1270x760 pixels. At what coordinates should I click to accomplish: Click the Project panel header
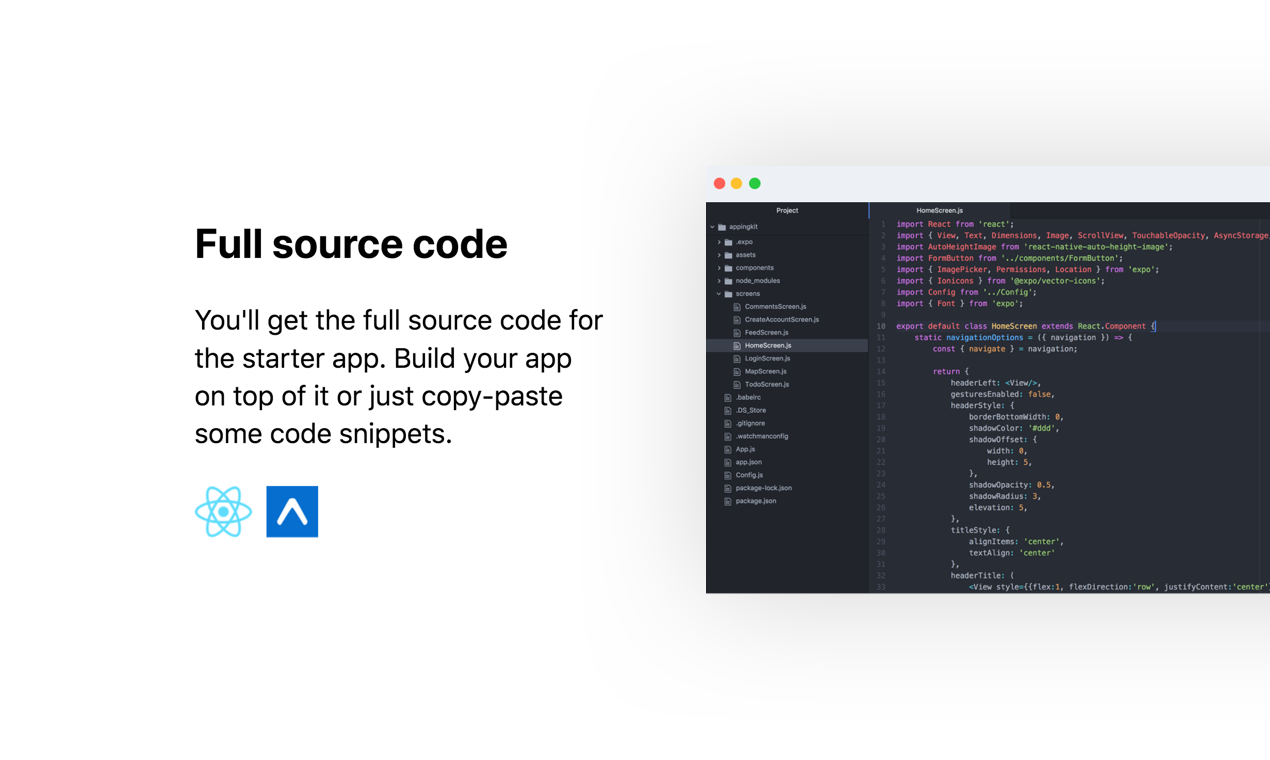click(x=787, y=210)
